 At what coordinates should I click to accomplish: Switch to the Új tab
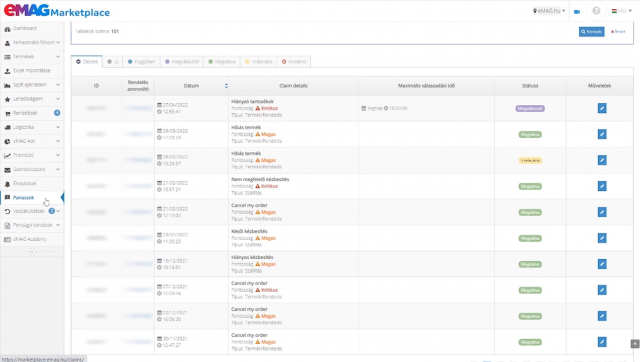coord(113,62)
